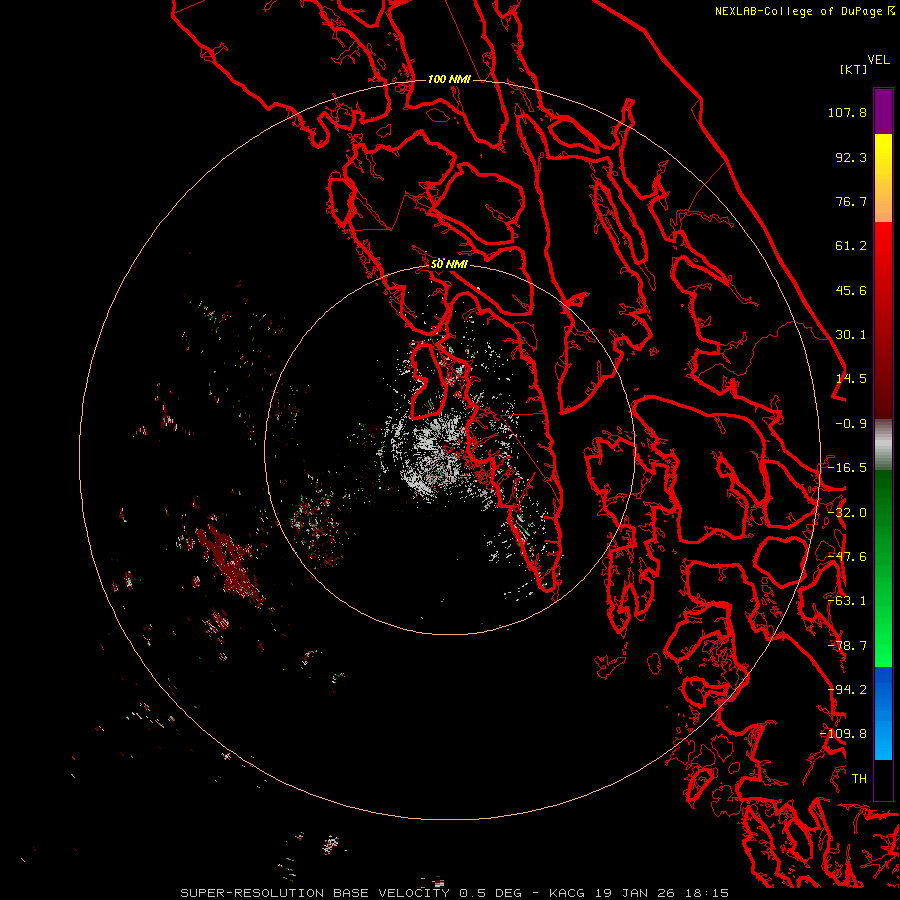
Task: Click the KACG 19 JAN 26 18:15 timestamp
Action: click(x=639, y=893)
